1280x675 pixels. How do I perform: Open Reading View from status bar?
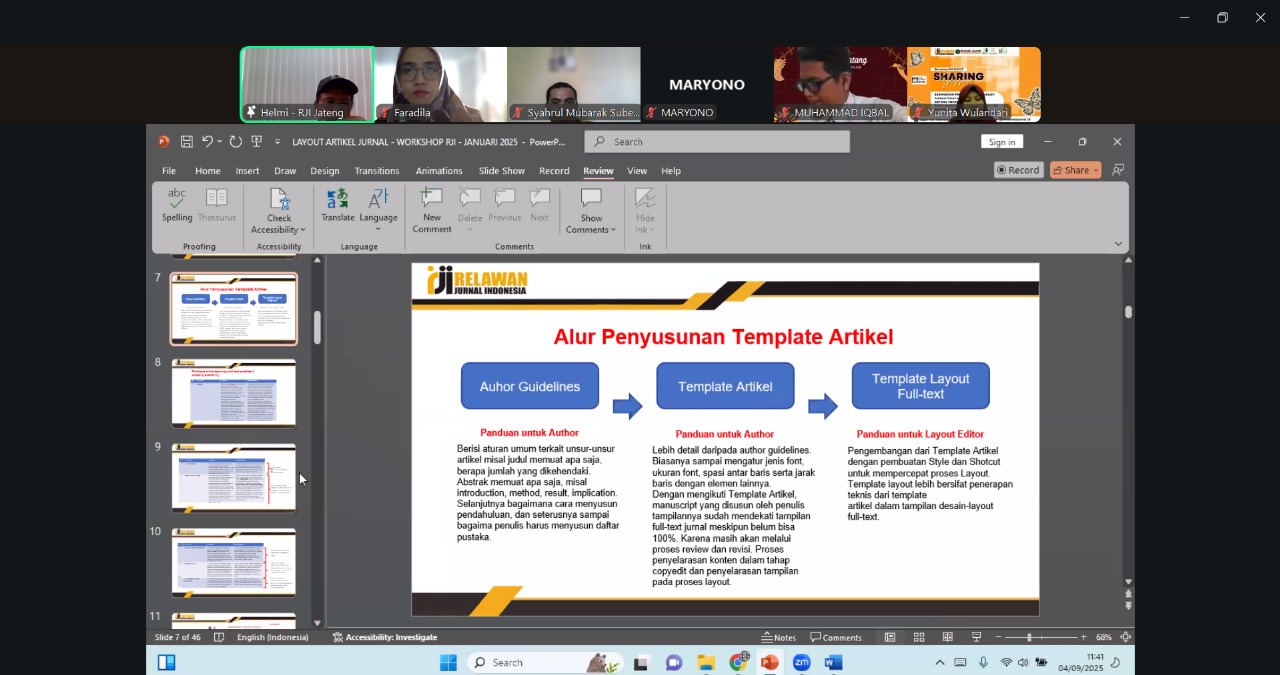(x=947, y=637)
